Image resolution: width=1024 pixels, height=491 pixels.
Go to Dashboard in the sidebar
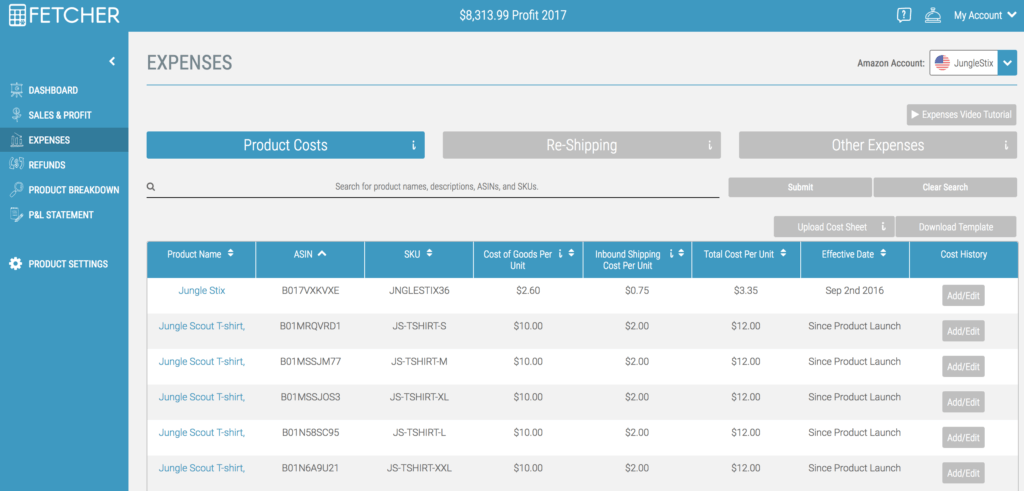pos(53,90)
